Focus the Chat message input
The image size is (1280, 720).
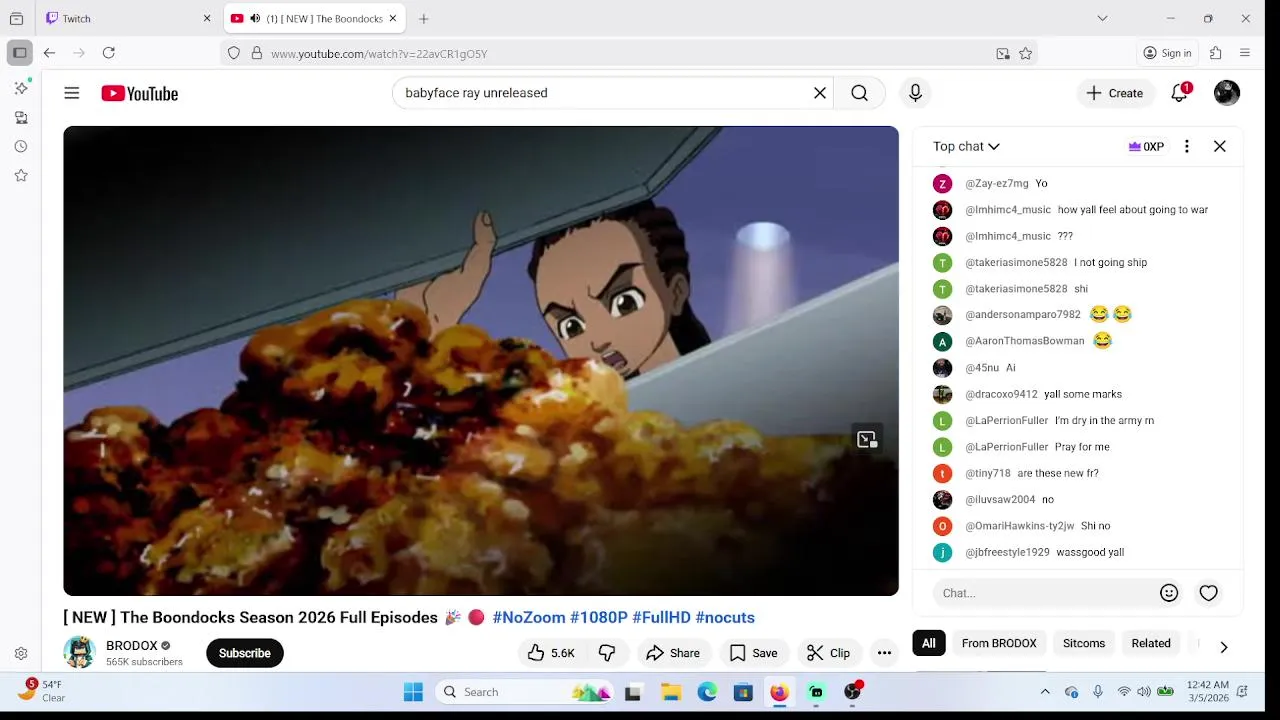click(x=1045, y=593)
